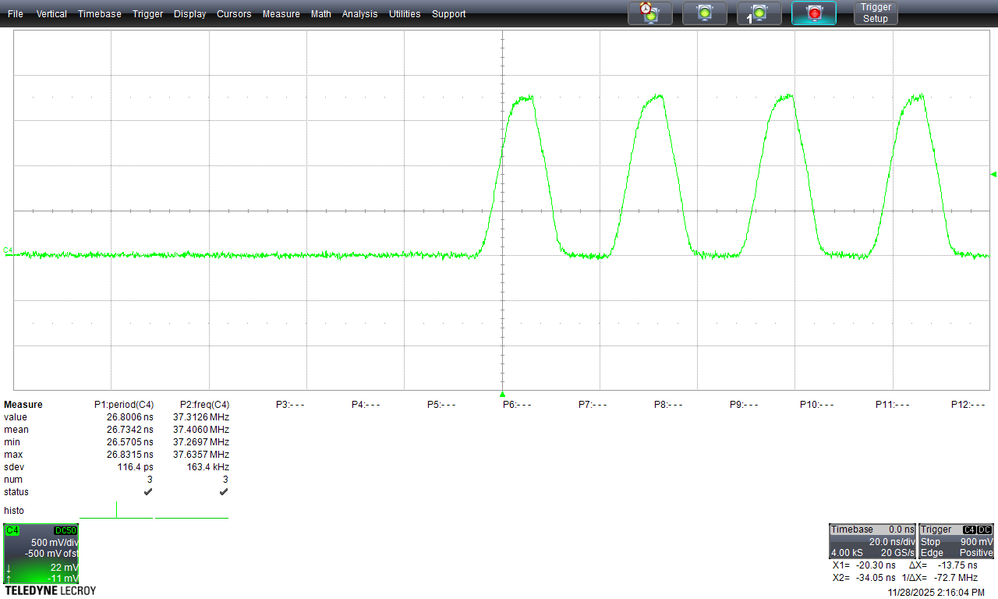
Task: Open the Analysis menu
Action: click(360, 13)
